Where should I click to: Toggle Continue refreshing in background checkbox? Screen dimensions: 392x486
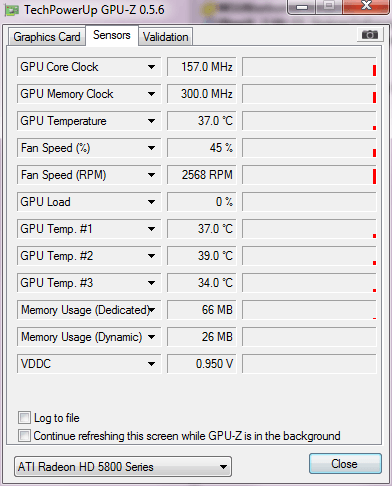(24, 436)
